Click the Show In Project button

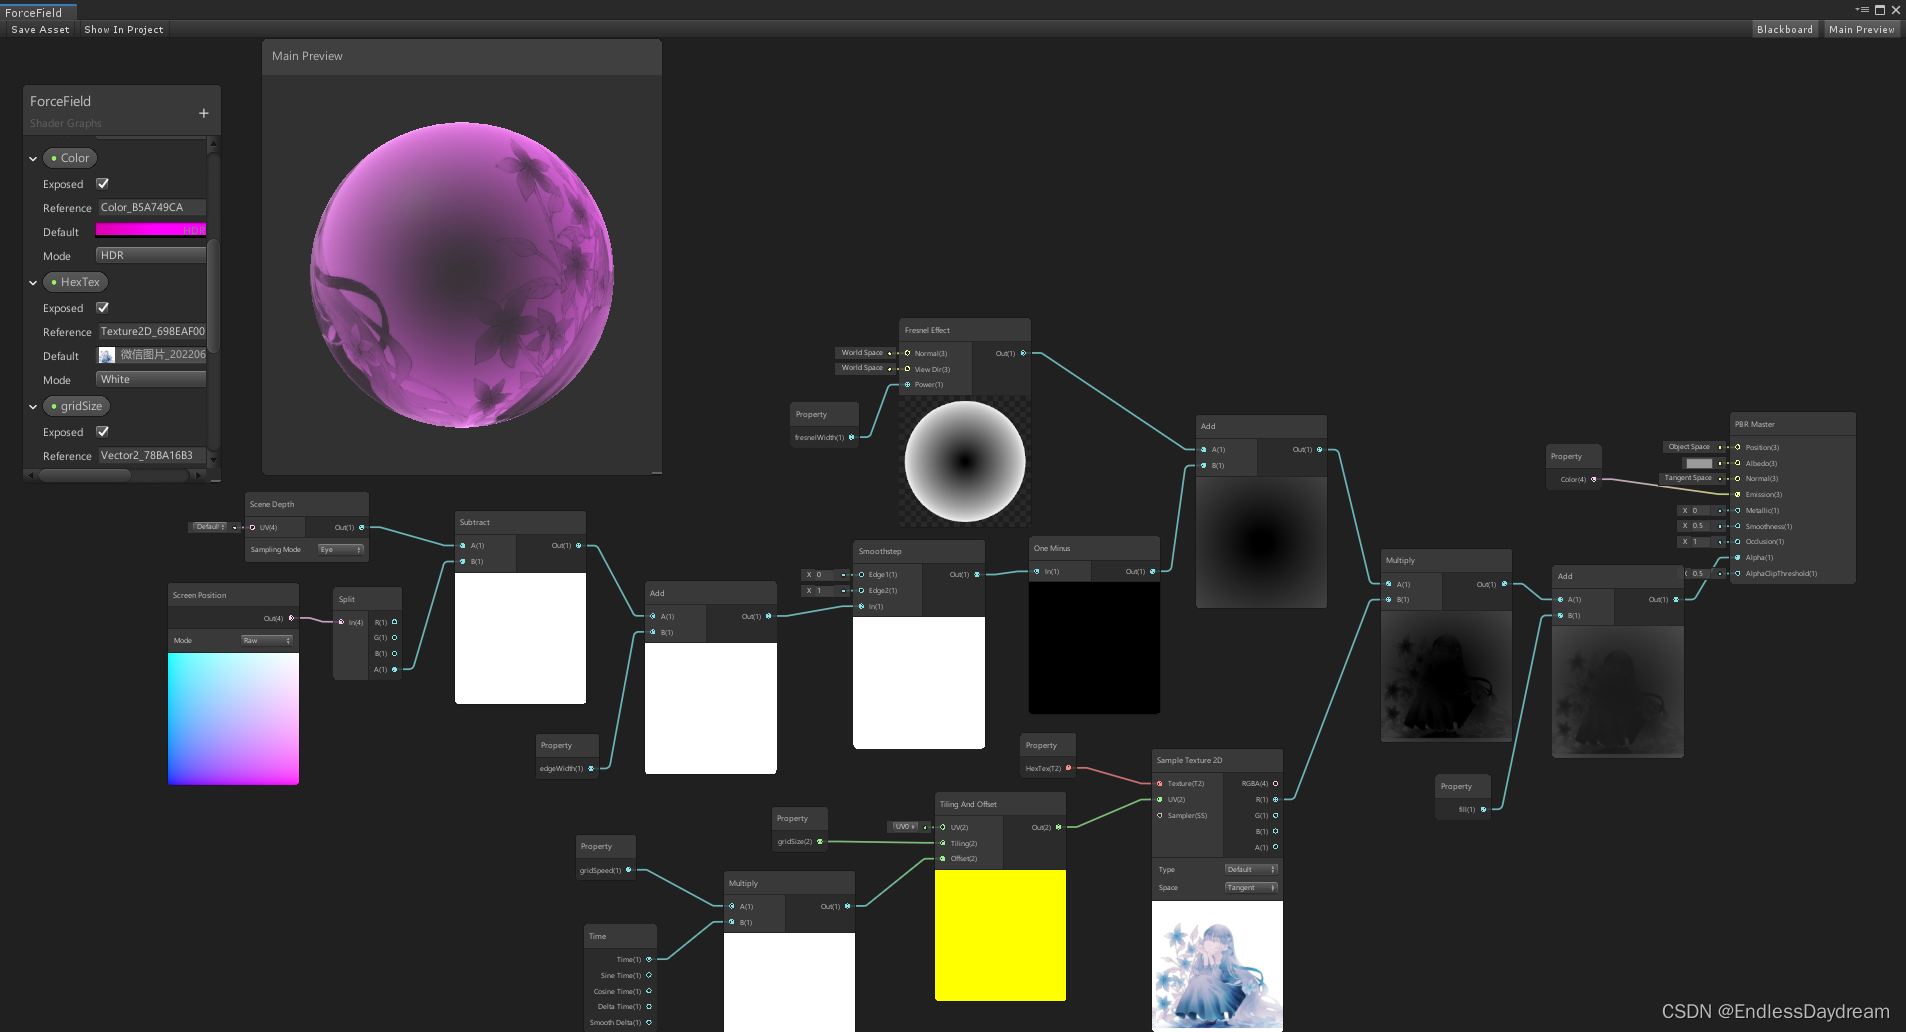pos(123,29)
